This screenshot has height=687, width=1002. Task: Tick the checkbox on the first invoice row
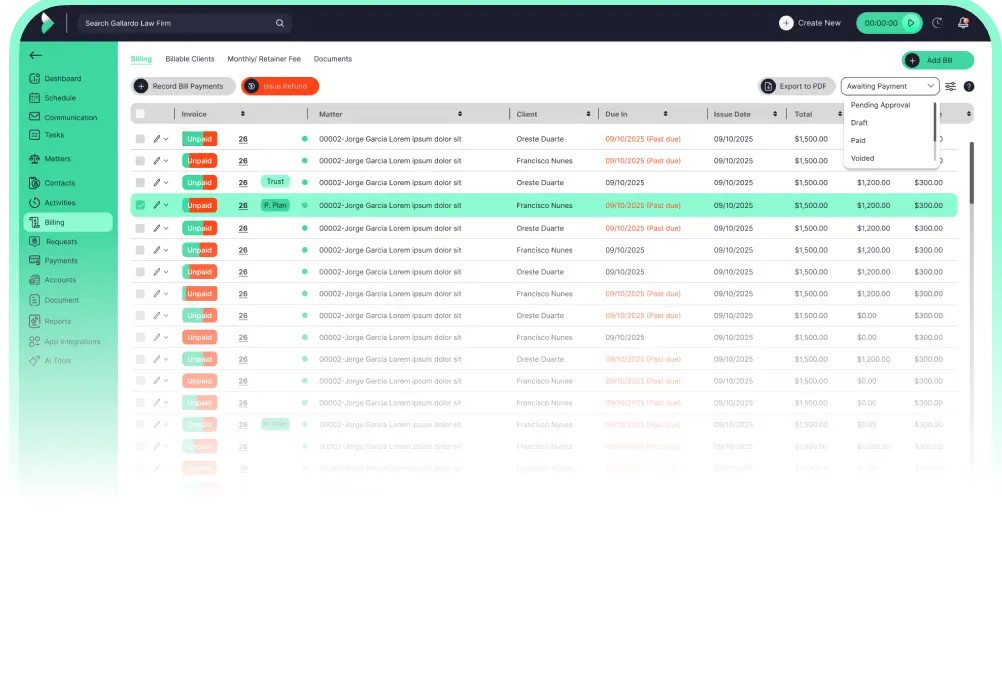point(140,138)
